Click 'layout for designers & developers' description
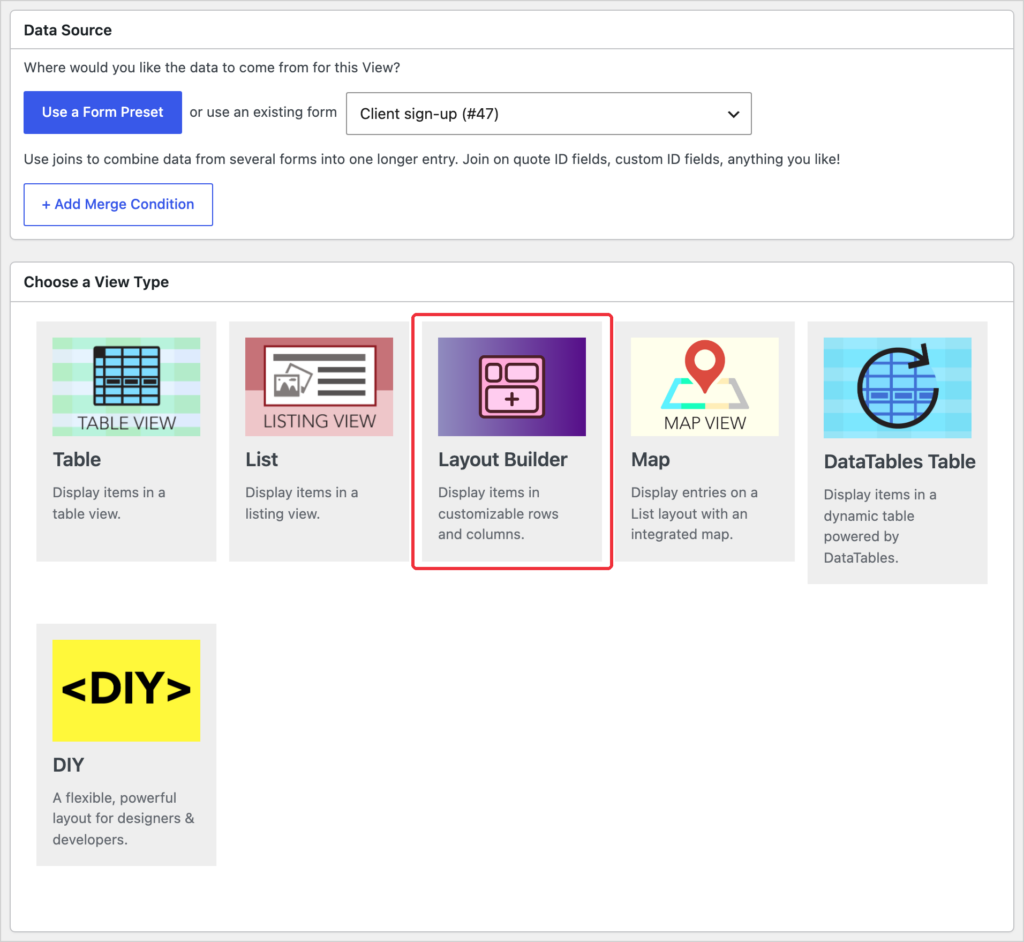Screen dimensions: 1024x942 pos(123,829)
